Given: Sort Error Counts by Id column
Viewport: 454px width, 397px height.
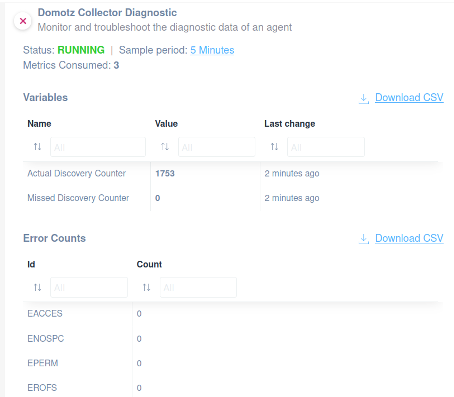Looking at the screenshot, I should point(37,287).
